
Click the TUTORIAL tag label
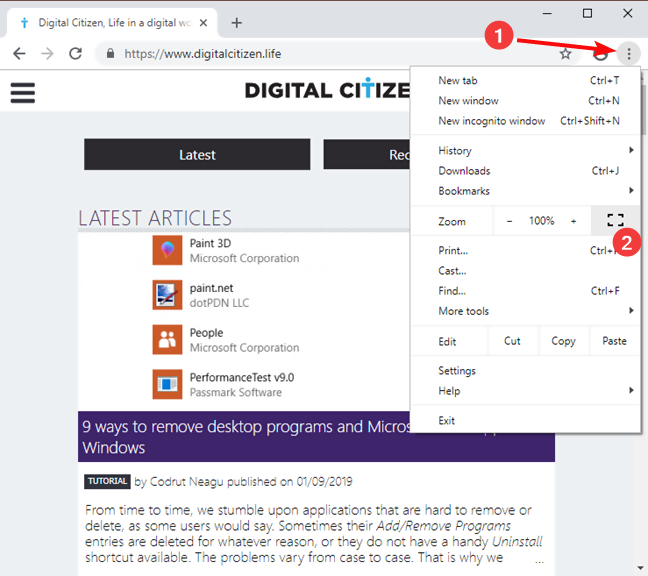(107, 481)
